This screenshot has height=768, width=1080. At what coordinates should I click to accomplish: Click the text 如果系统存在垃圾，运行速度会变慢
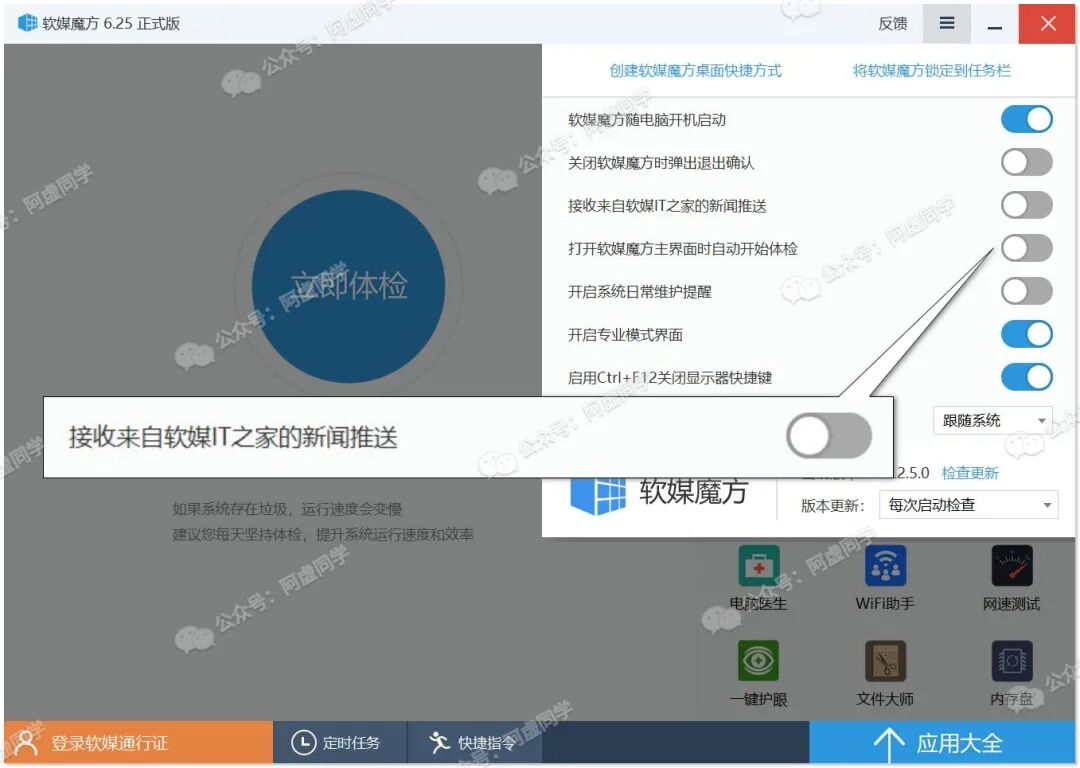click(287, 509)
